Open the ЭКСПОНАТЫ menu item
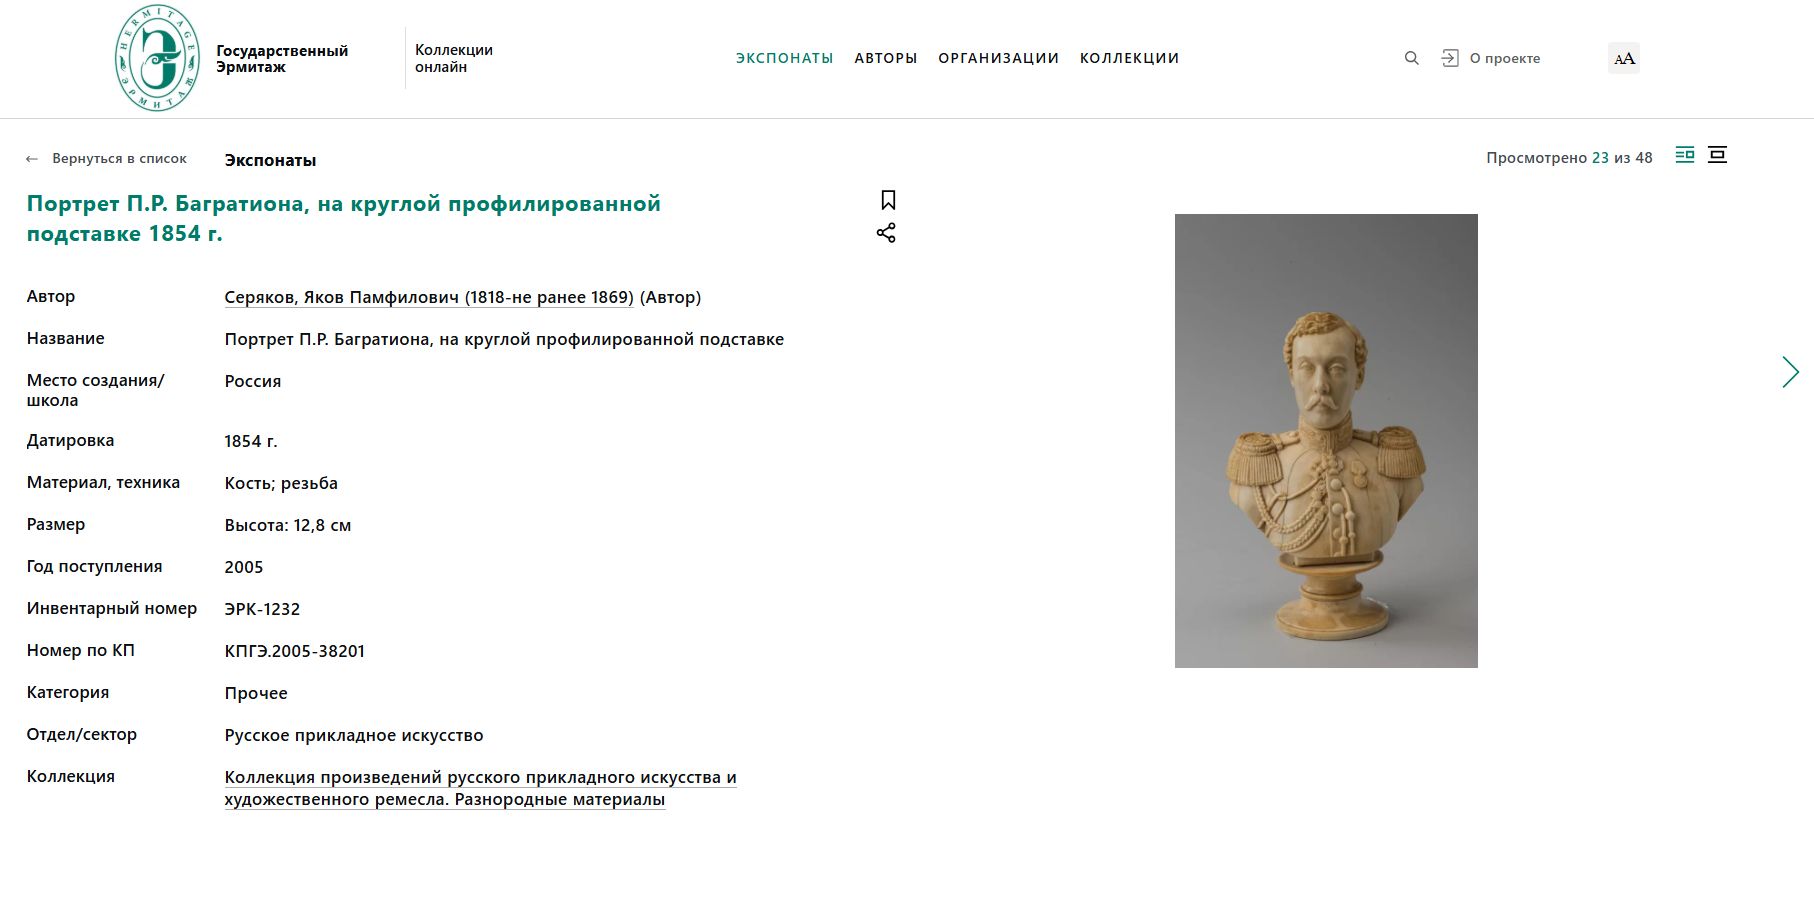Image resolution: width=1814 pixels, height=908 pixels. click(x=784, y=58)
